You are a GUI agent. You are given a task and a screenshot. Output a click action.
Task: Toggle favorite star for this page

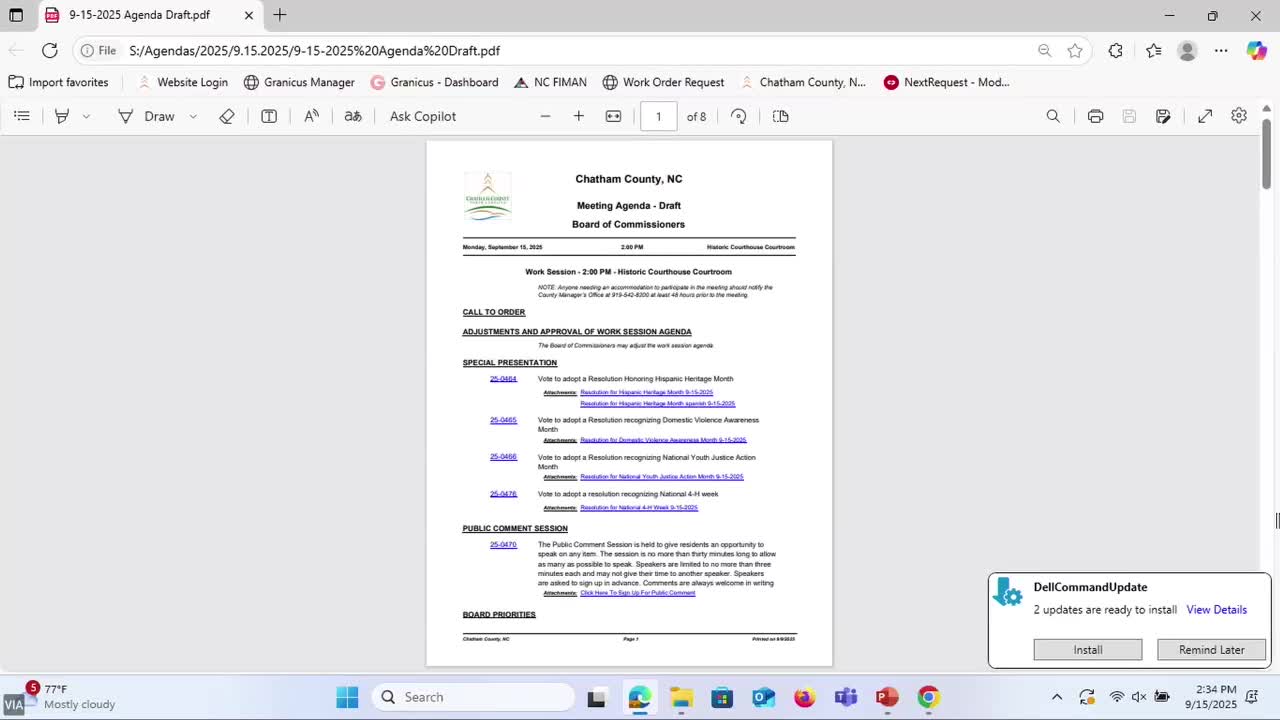tap(1075, 50)
